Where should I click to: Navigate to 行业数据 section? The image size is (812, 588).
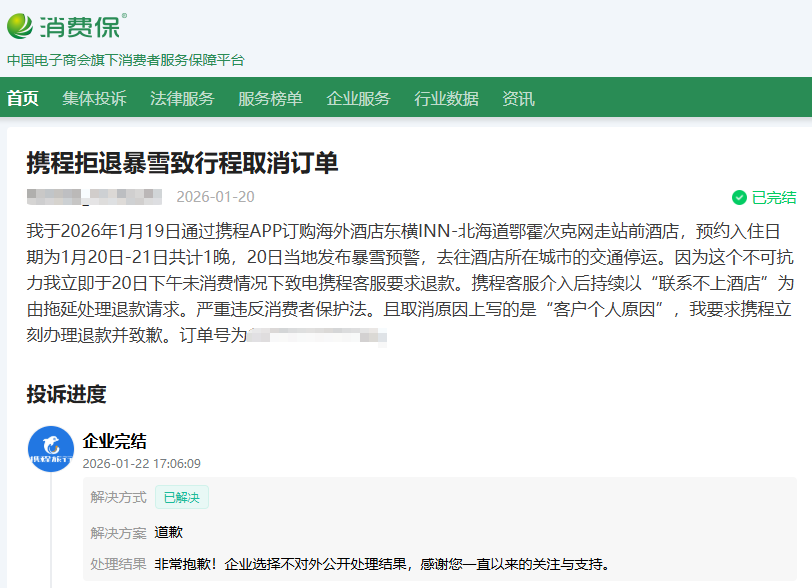pos(446,99)
